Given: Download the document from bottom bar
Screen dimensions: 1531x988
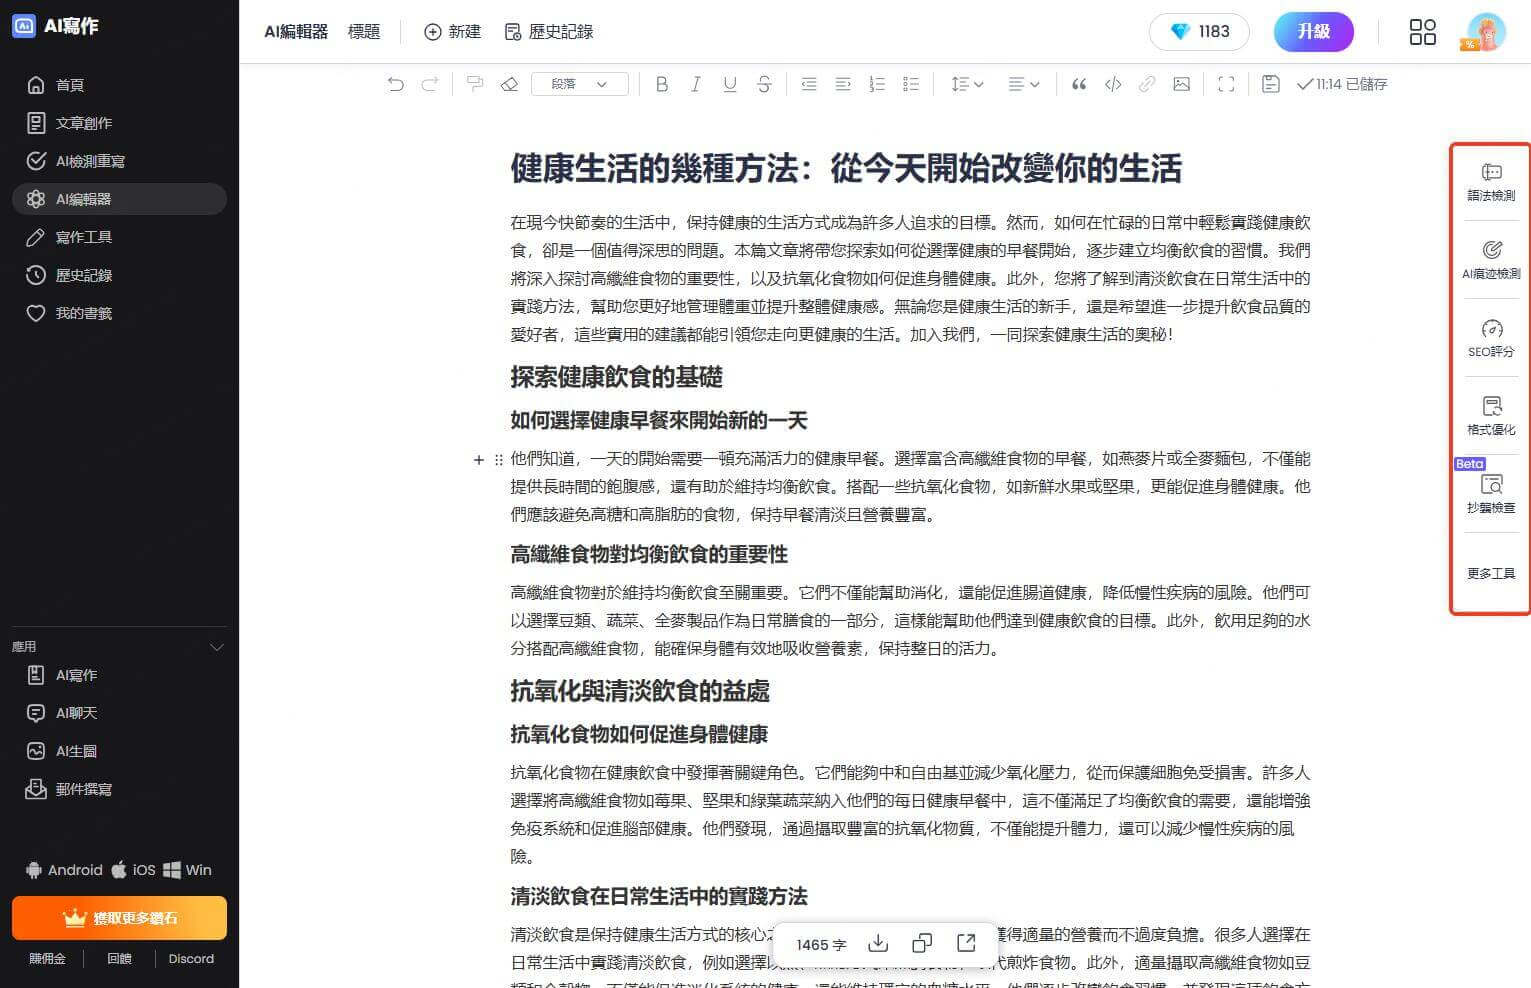Looking at the screenshot, I should point(878,943).
